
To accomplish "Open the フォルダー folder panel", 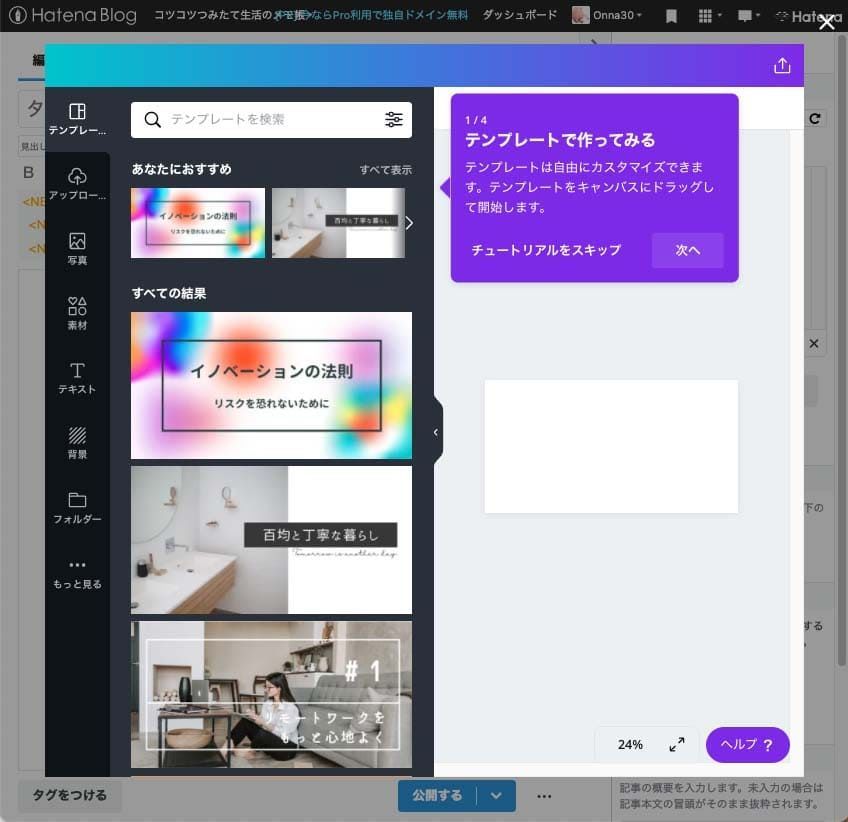I will click(77, 508).
